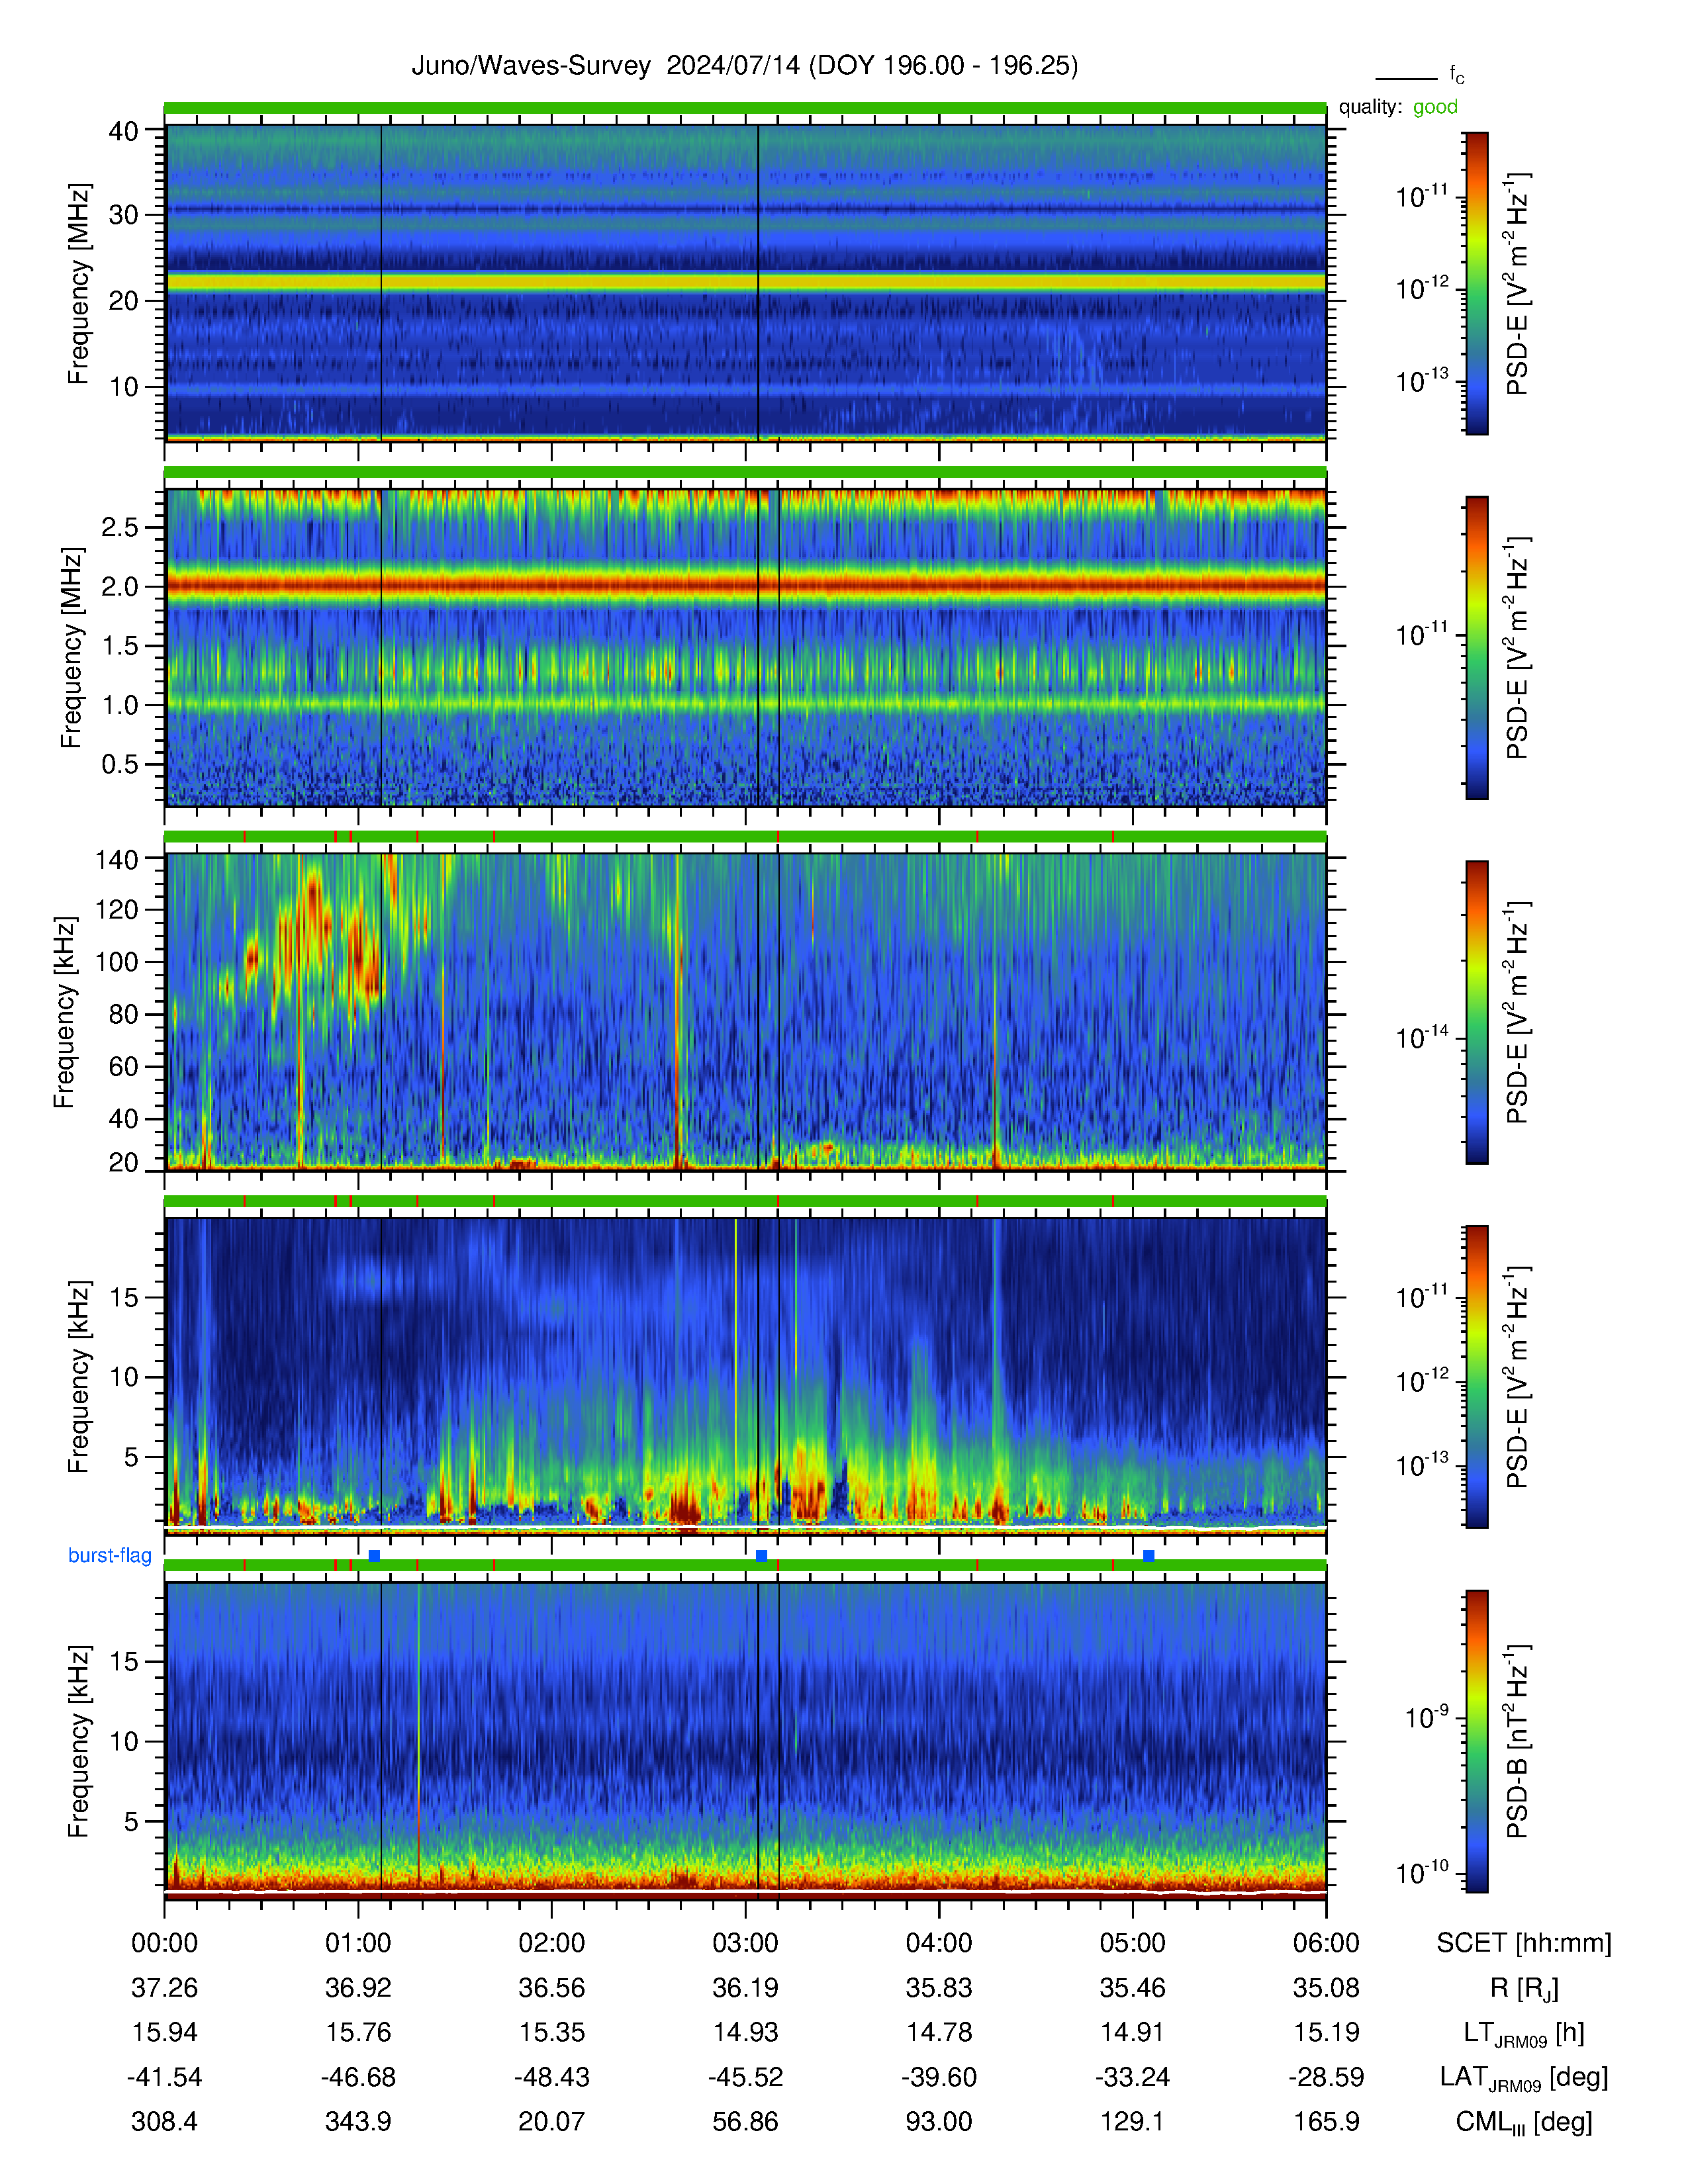This screenshot has height=2184, width=1688.
Task: Click the R value 36.56 under 02:00
Action: tap(551, 1987)
